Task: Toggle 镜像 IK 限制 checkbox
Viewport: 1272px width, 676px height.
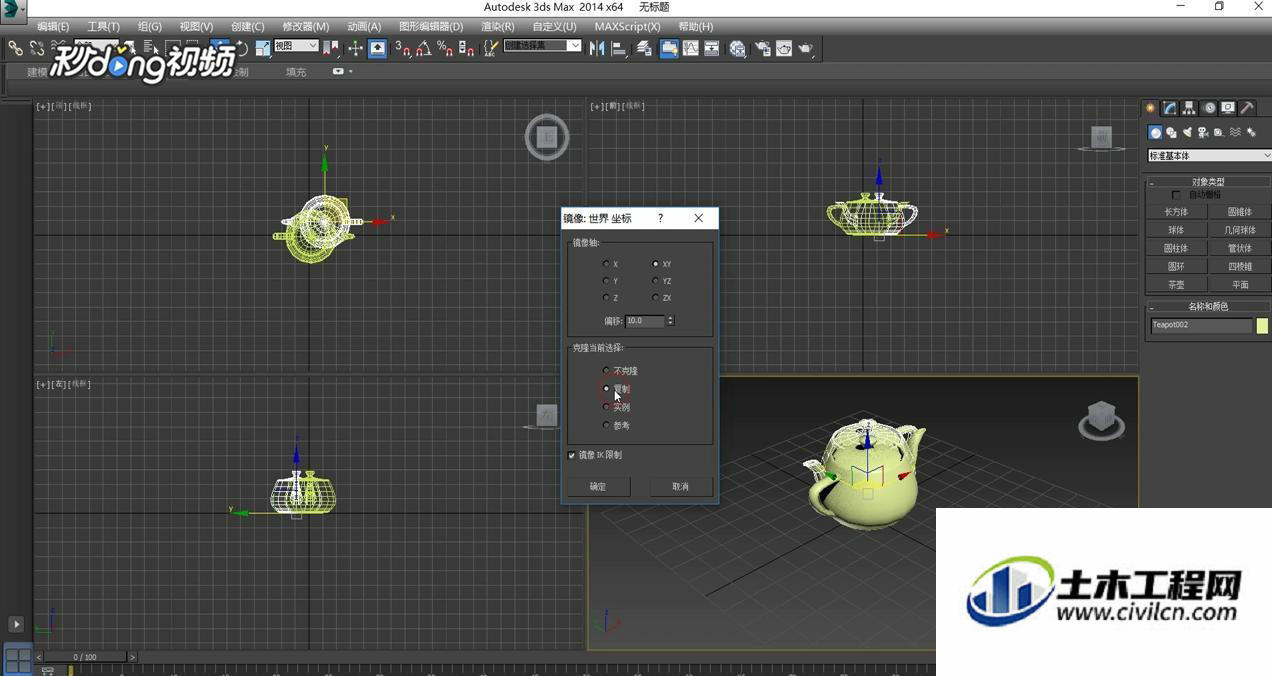Action: (x=572, y=455)
